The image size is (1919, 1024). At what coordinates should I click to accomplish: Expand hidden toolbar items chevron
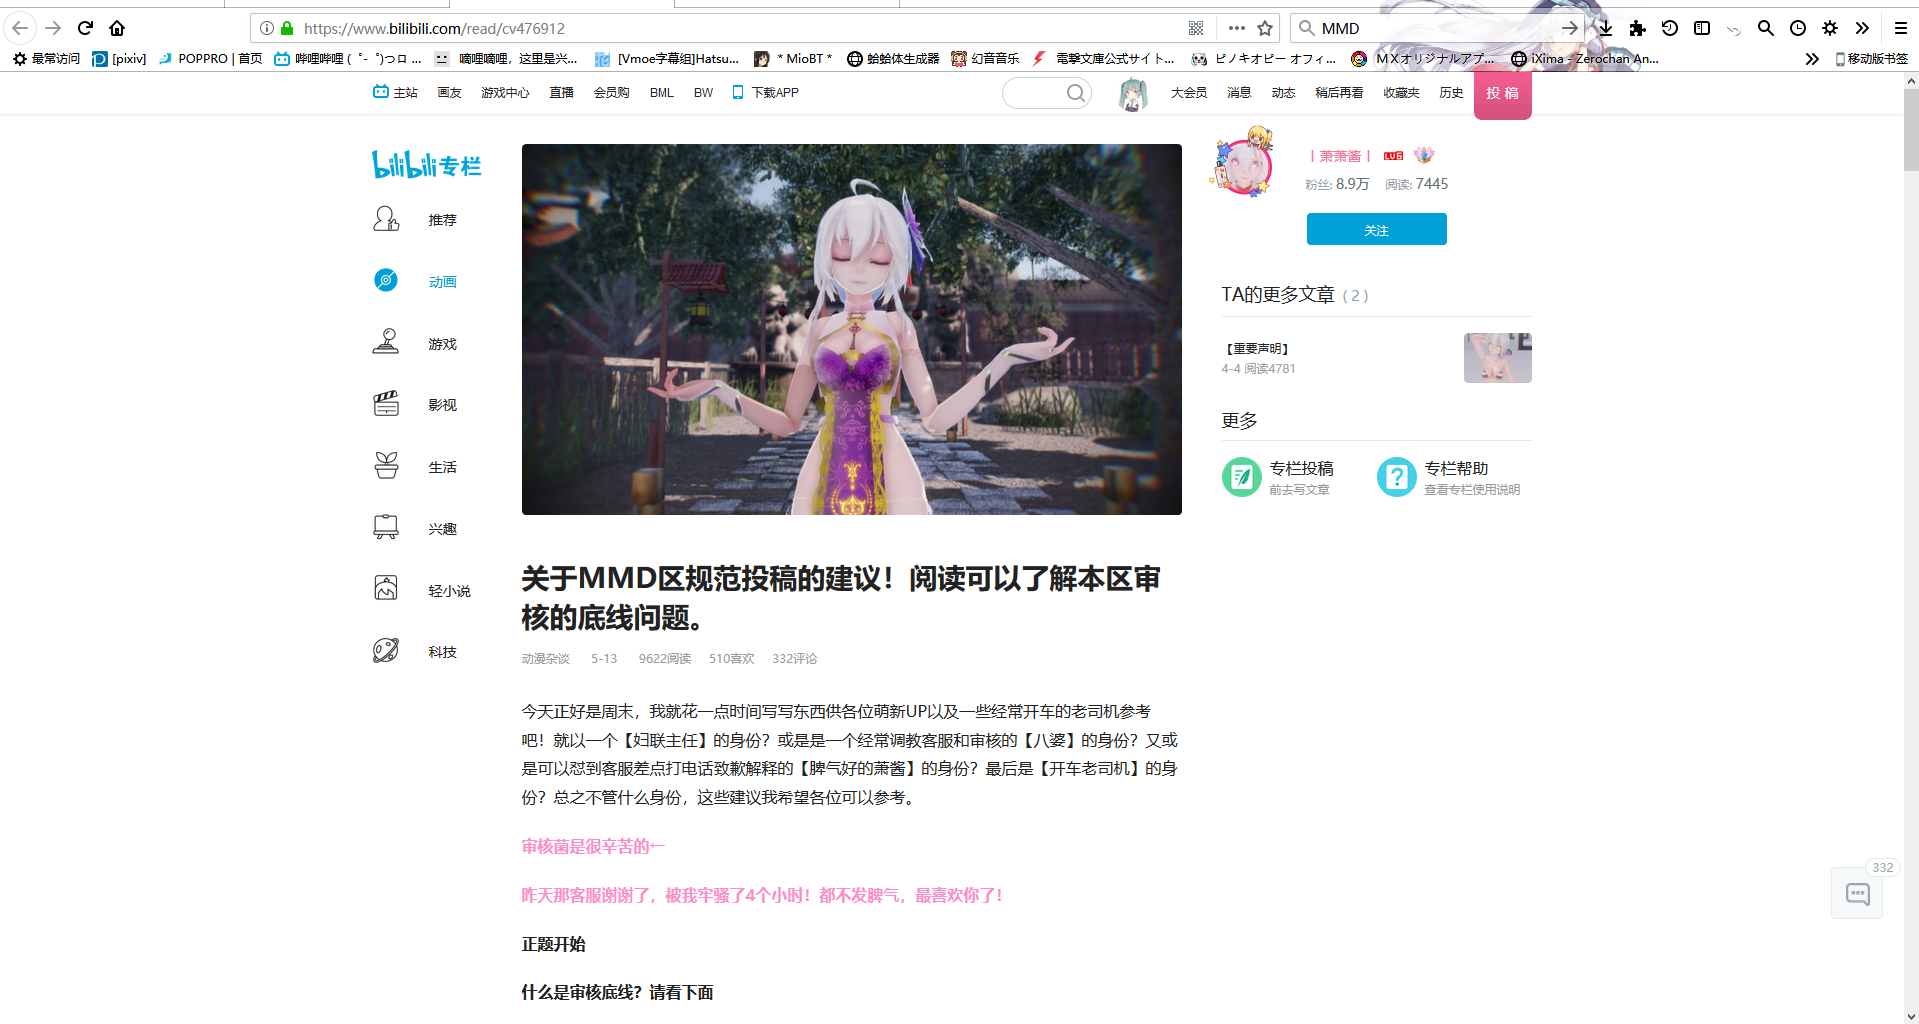tap(1862, 28)
